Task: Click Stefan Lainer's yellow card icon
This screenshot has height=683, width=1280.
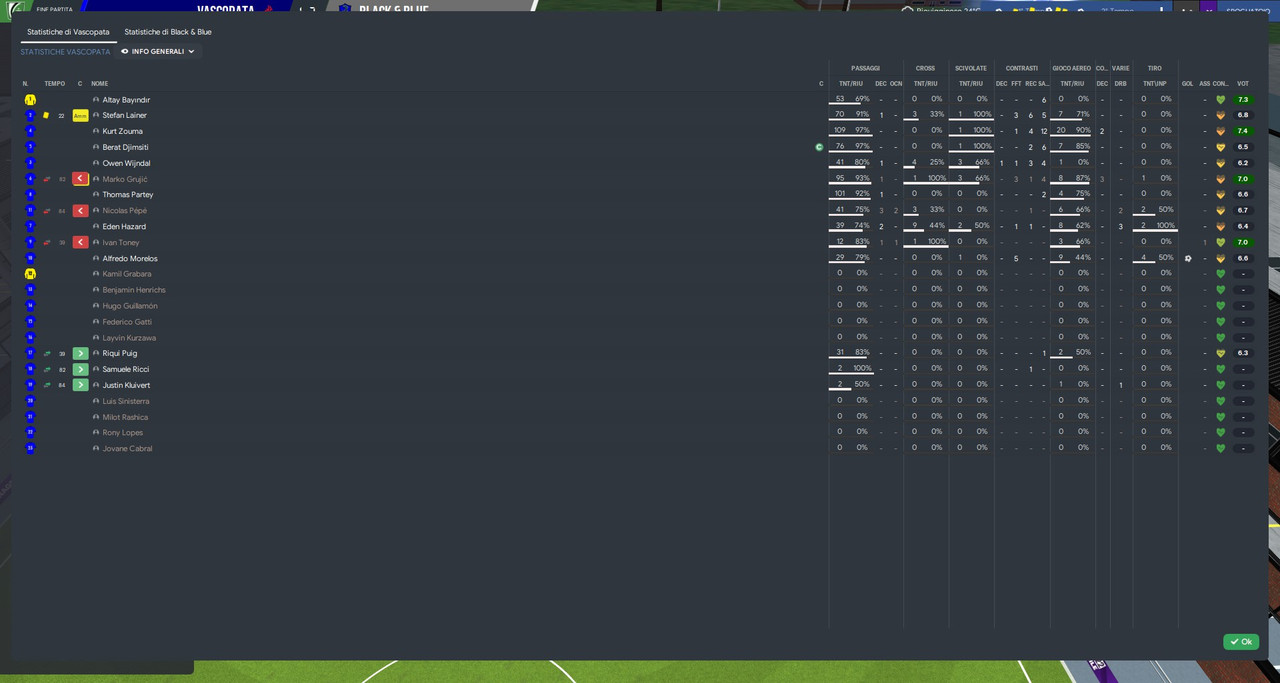Action: click(x=46, y=116)
